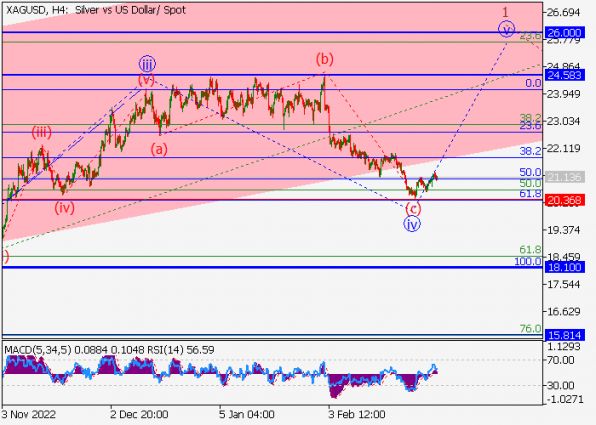
Task: Click the blue 100.0 Fibonacci label
Action: (x=528, y=261)
